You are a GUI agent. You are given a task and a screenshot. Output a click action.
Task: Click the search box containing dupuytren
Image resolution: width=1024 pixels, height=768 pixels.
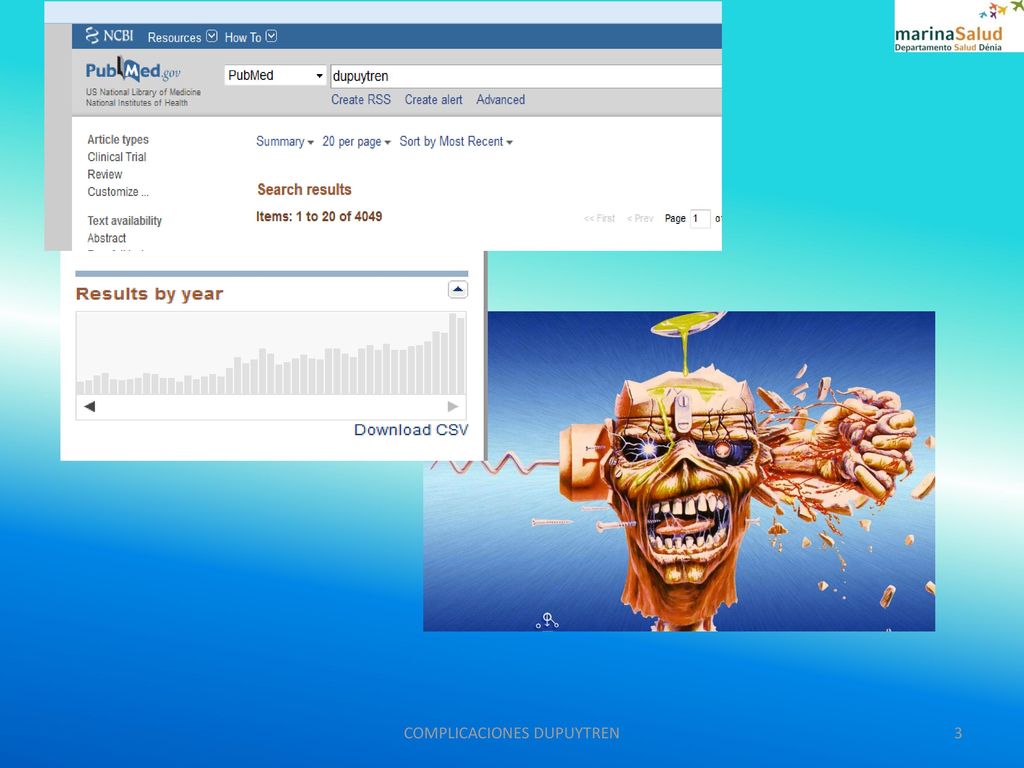[526, 76]
